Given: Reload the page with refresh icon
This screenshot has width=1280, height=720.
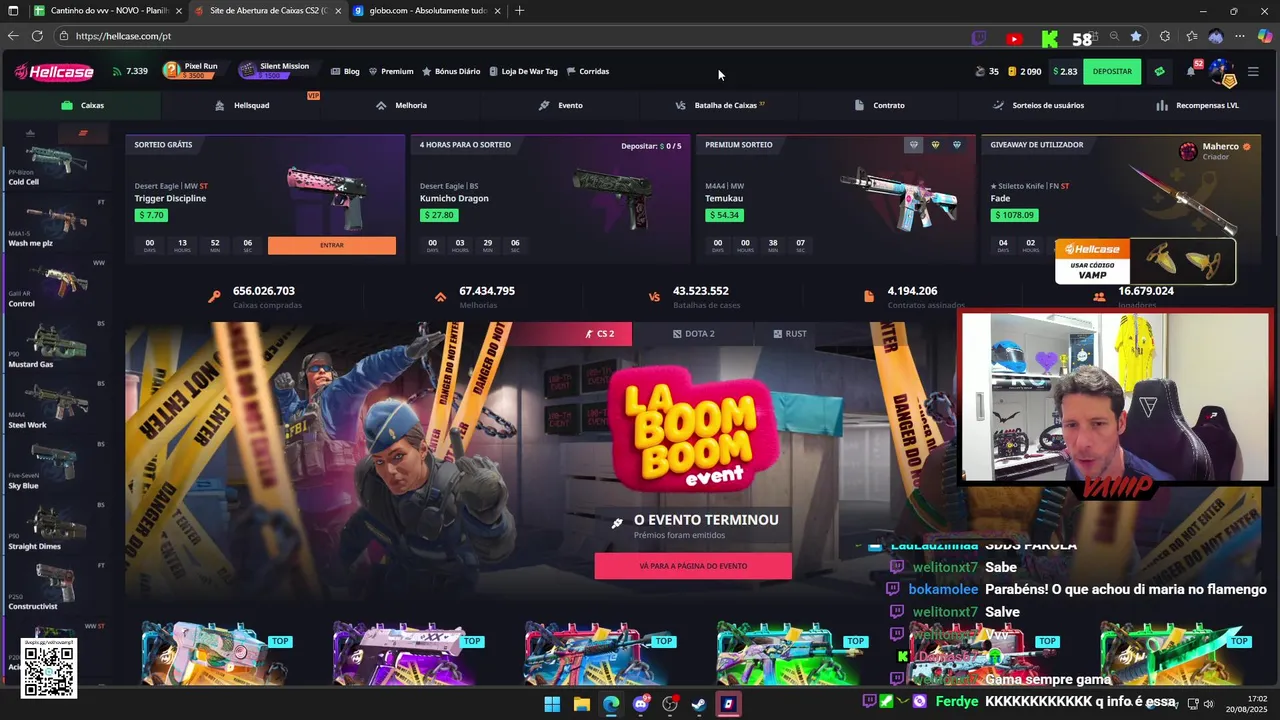Looking at the screenshot, I should pyautogui.click(x=37, y=36).
